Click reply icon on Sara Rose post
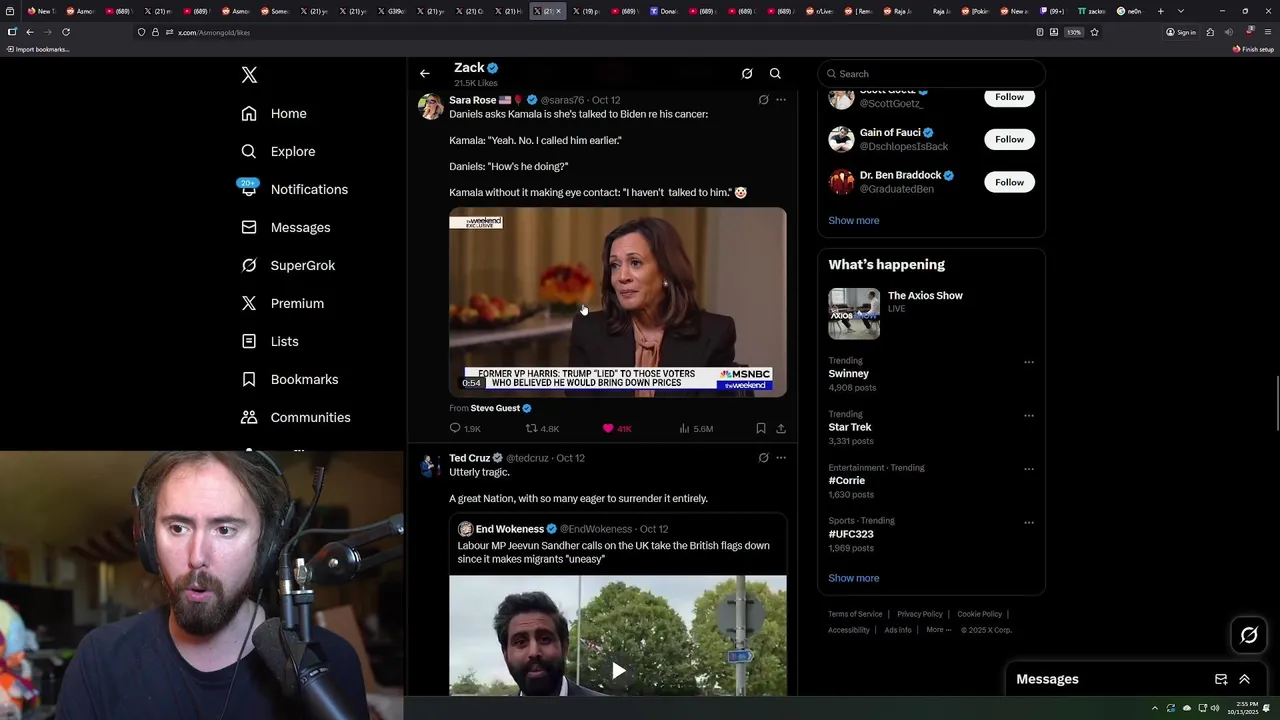The width and height of the screenshot is (1280, 720). [455, 428]
